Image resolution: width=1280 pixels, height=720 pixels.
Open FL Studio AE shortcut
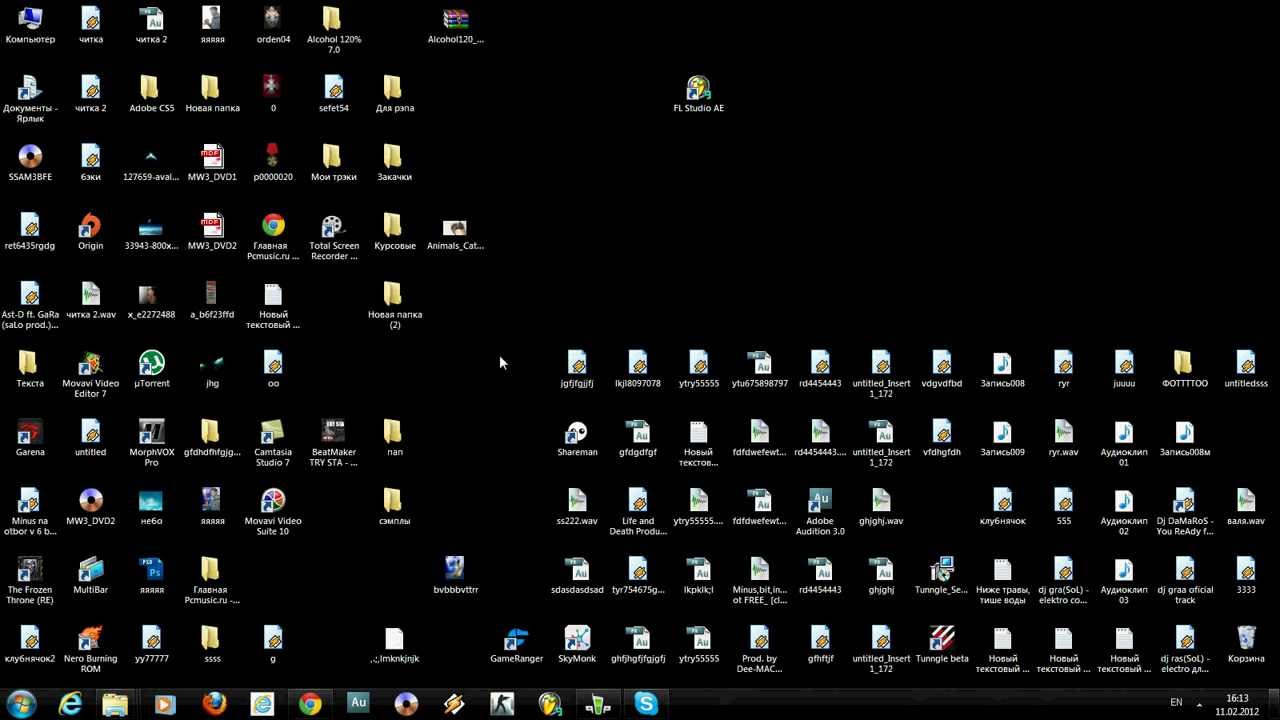click(698, 95)
